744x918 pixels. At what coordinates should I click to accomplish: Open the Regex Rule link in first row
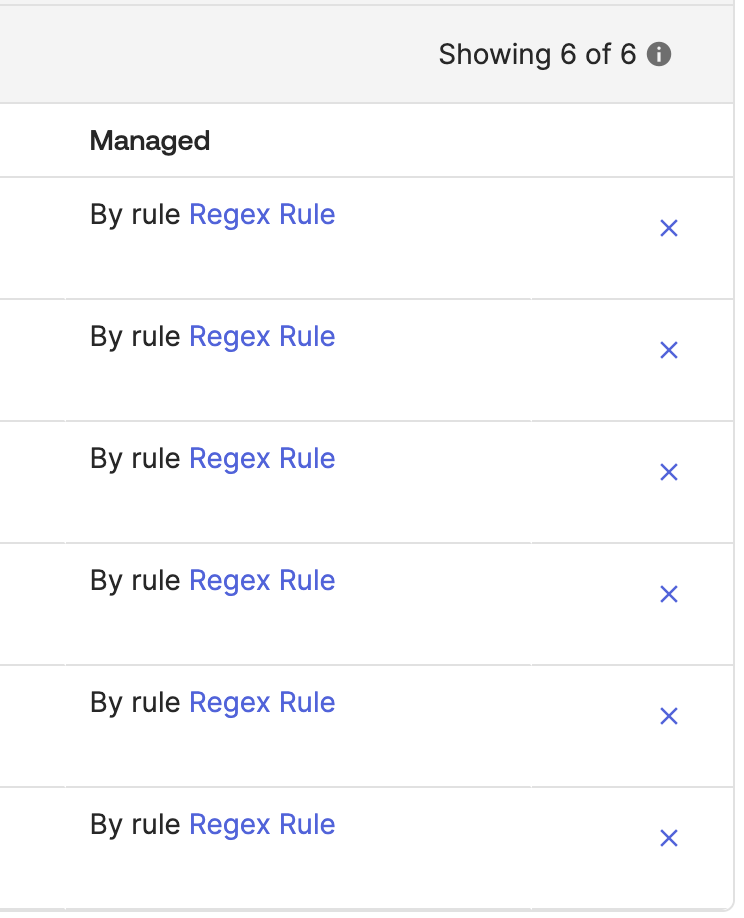[262, 215]
